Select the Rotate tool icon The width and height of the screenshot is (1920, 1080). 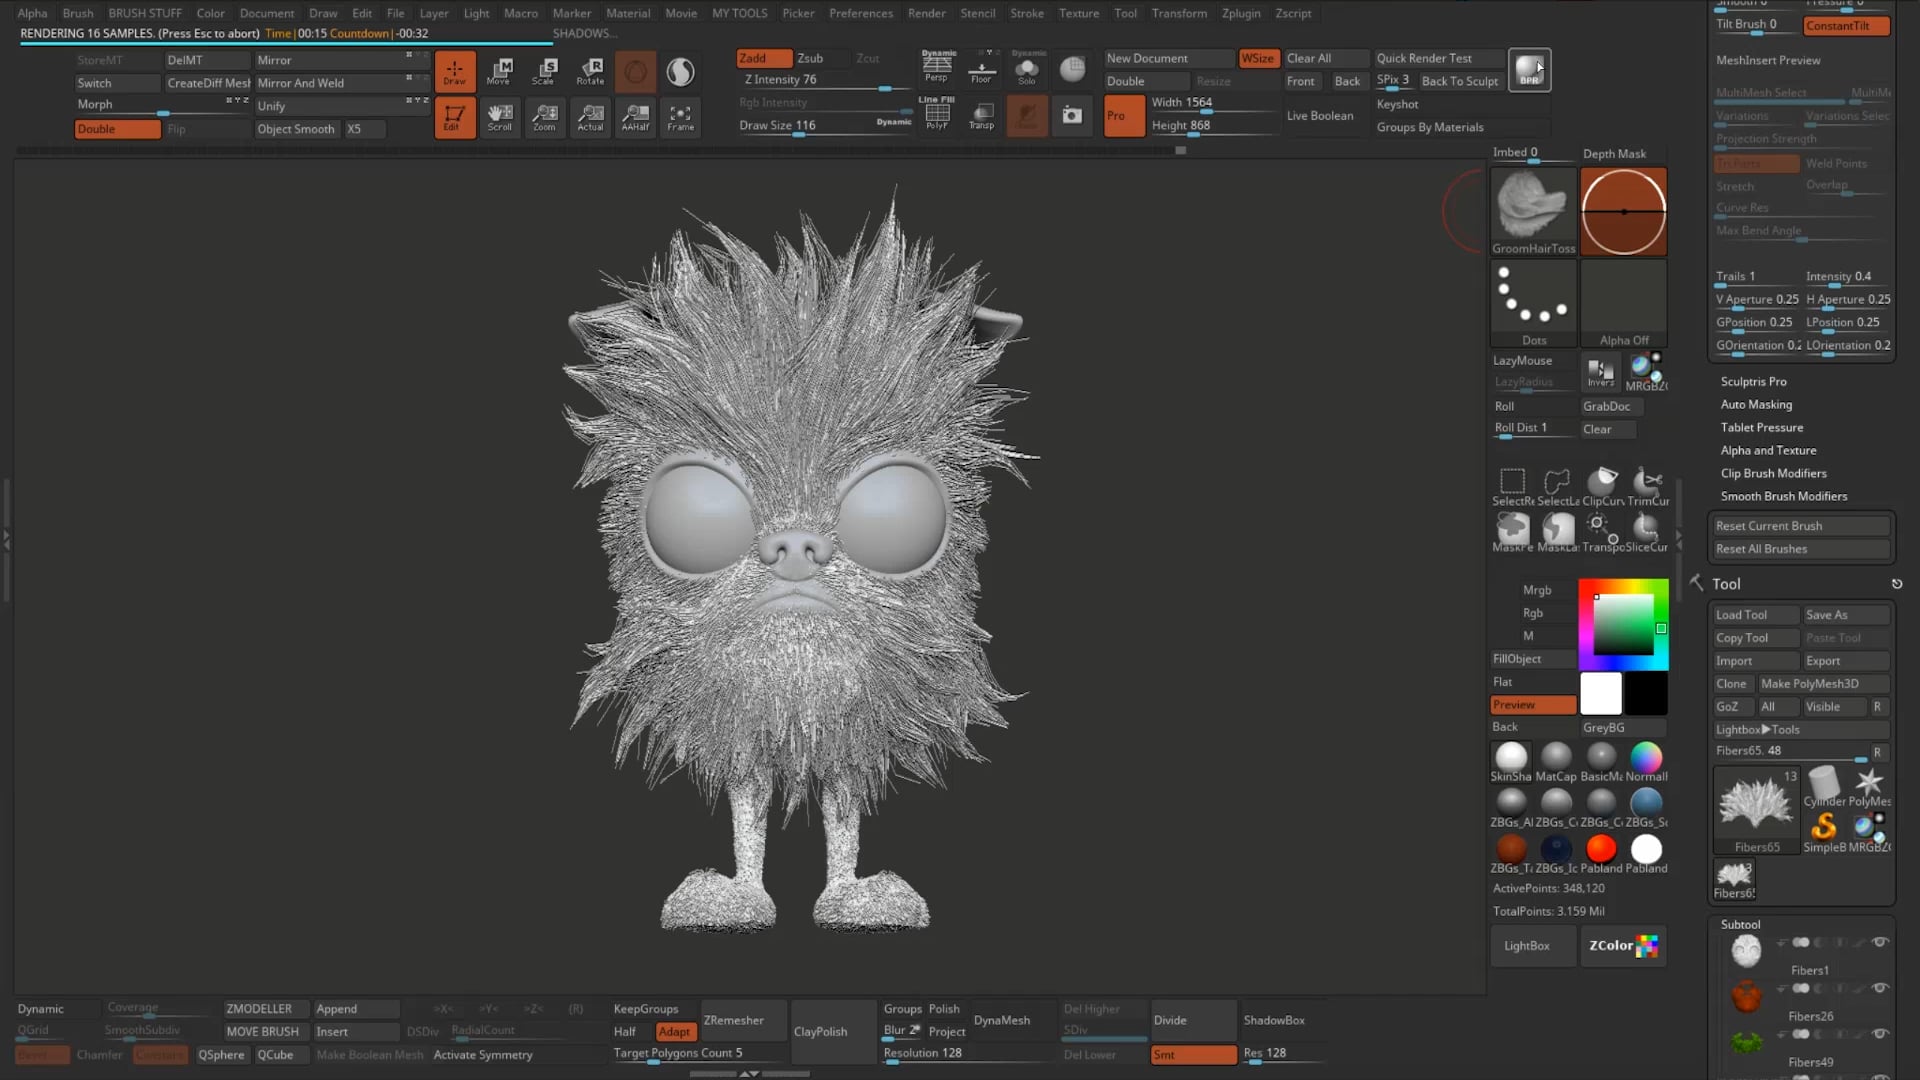point(590,71)
